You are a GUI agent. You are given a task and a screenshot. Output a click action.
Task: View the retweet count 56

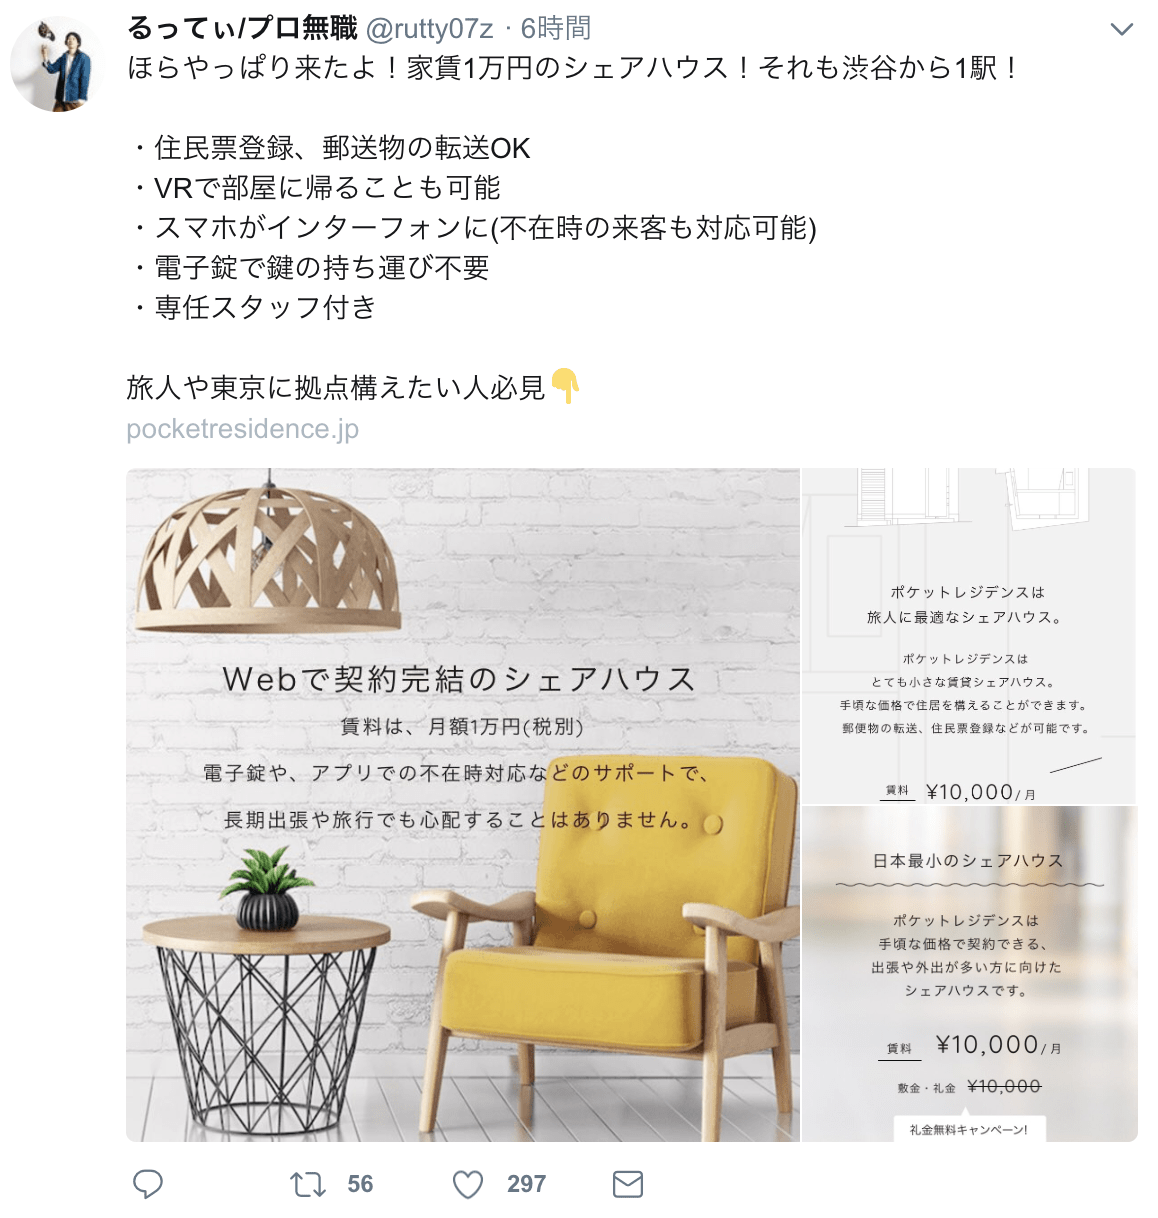[360, 1184]
